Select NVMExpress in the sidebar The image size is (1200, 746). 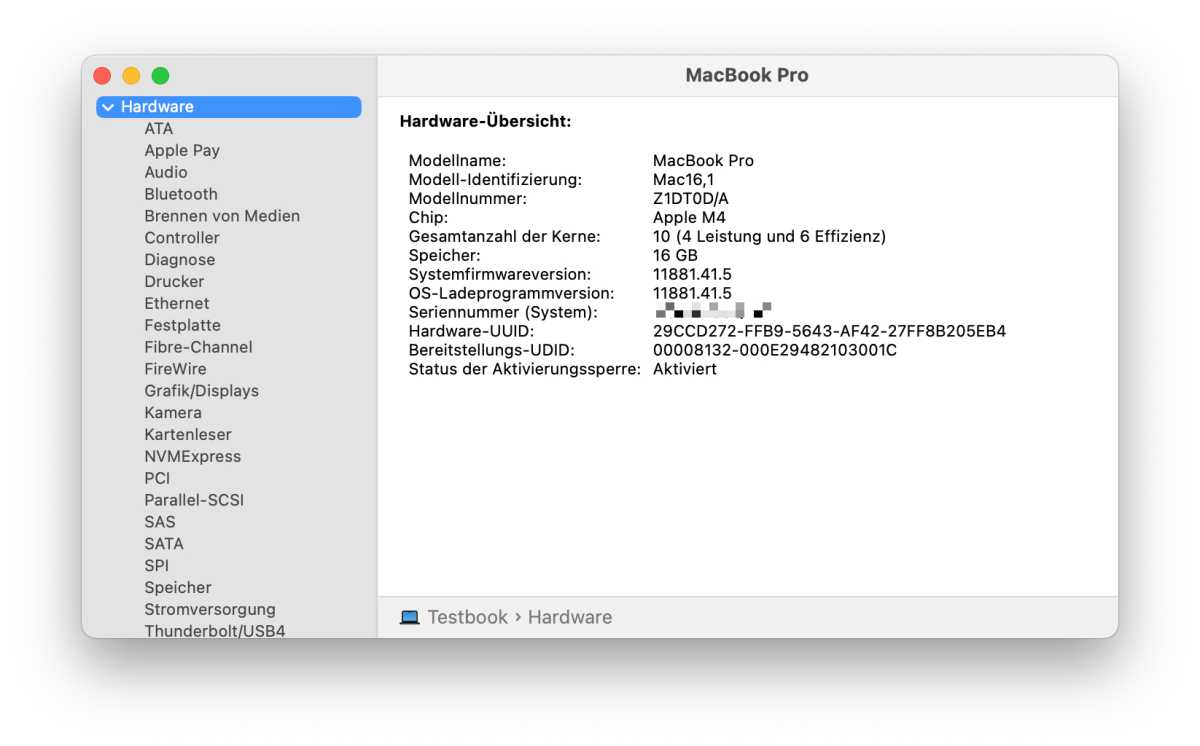pyautogui.click(x=193, y=457)
